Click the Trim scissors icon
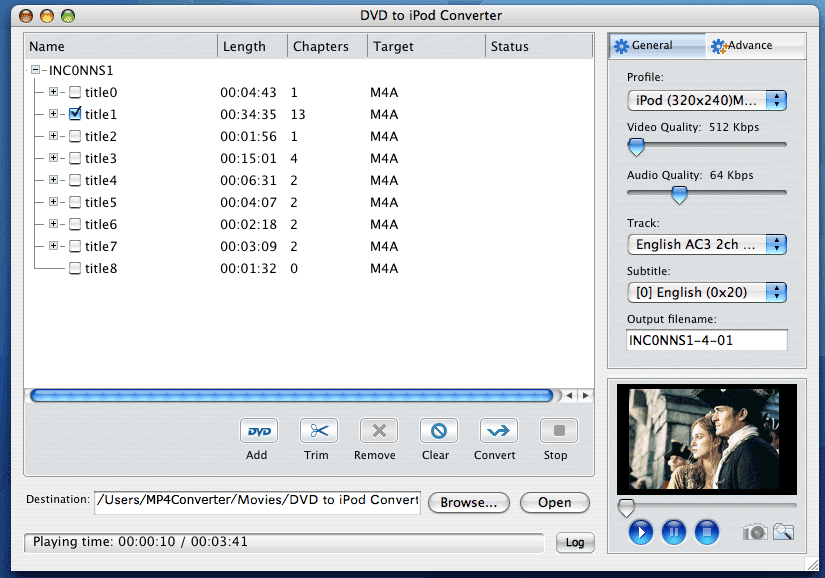 point(318,431)
